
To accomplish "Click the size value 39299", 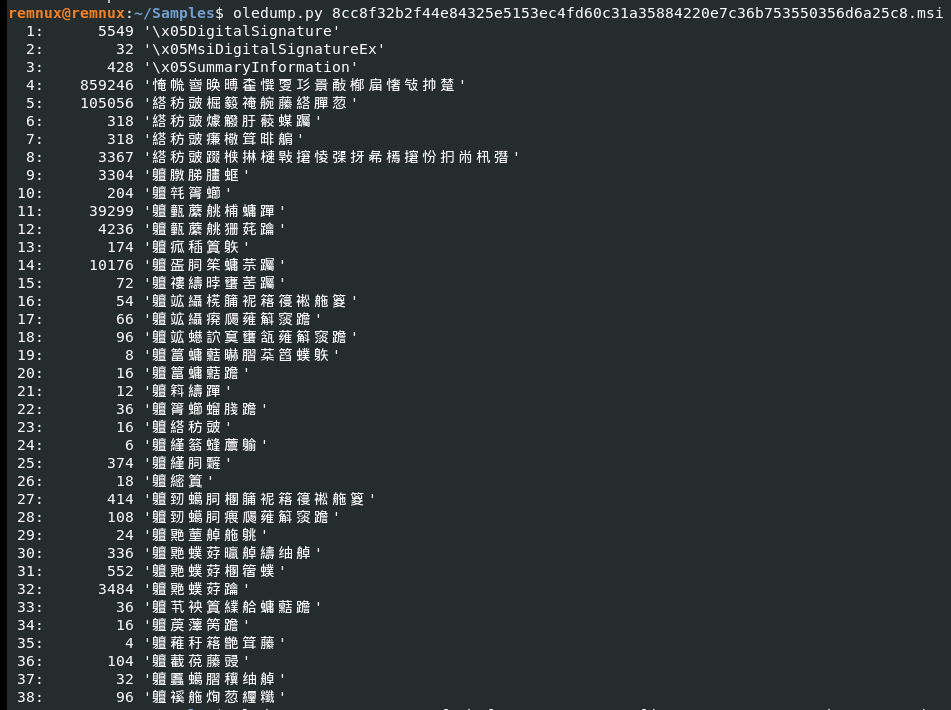I will (111, 211).
